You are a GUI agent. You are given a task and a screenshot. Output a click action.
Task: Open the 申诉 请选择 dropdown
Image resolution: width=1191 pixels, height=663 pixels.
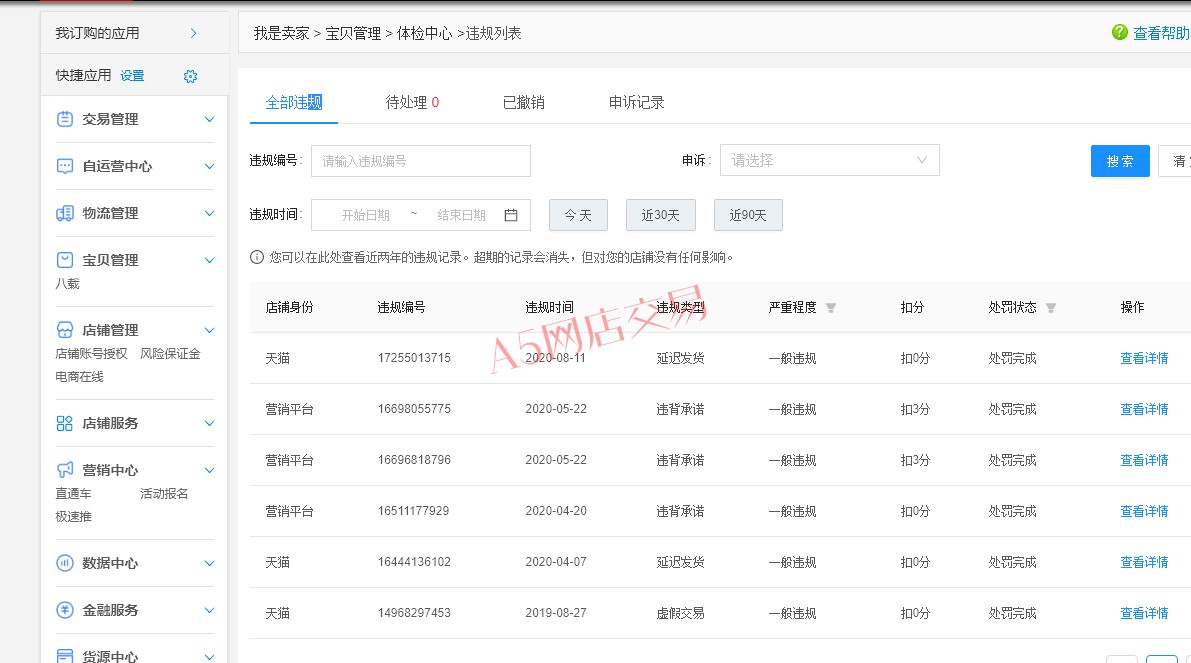click(x=829, y=160)
